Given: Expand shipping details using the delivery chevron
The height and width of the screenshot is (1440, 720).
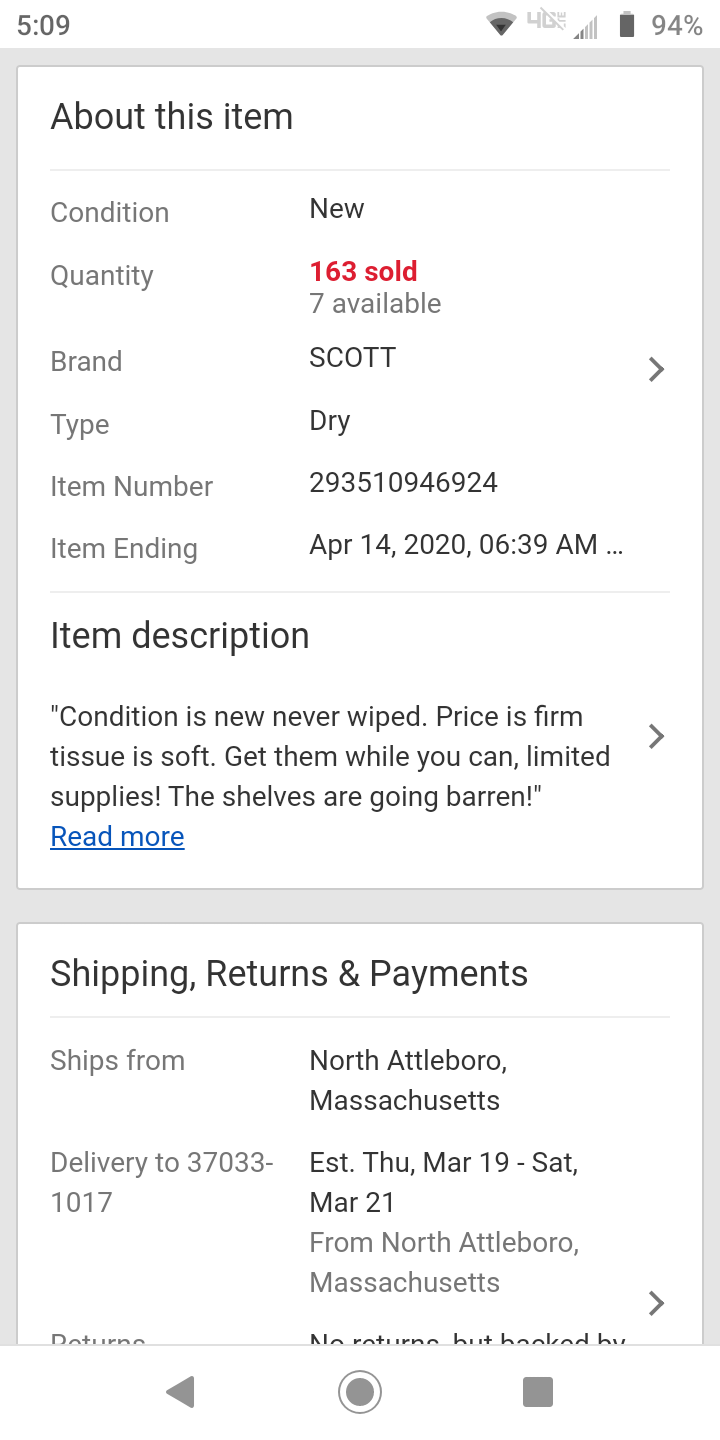Looking at the screenshot, I should tap(656, 1303).
